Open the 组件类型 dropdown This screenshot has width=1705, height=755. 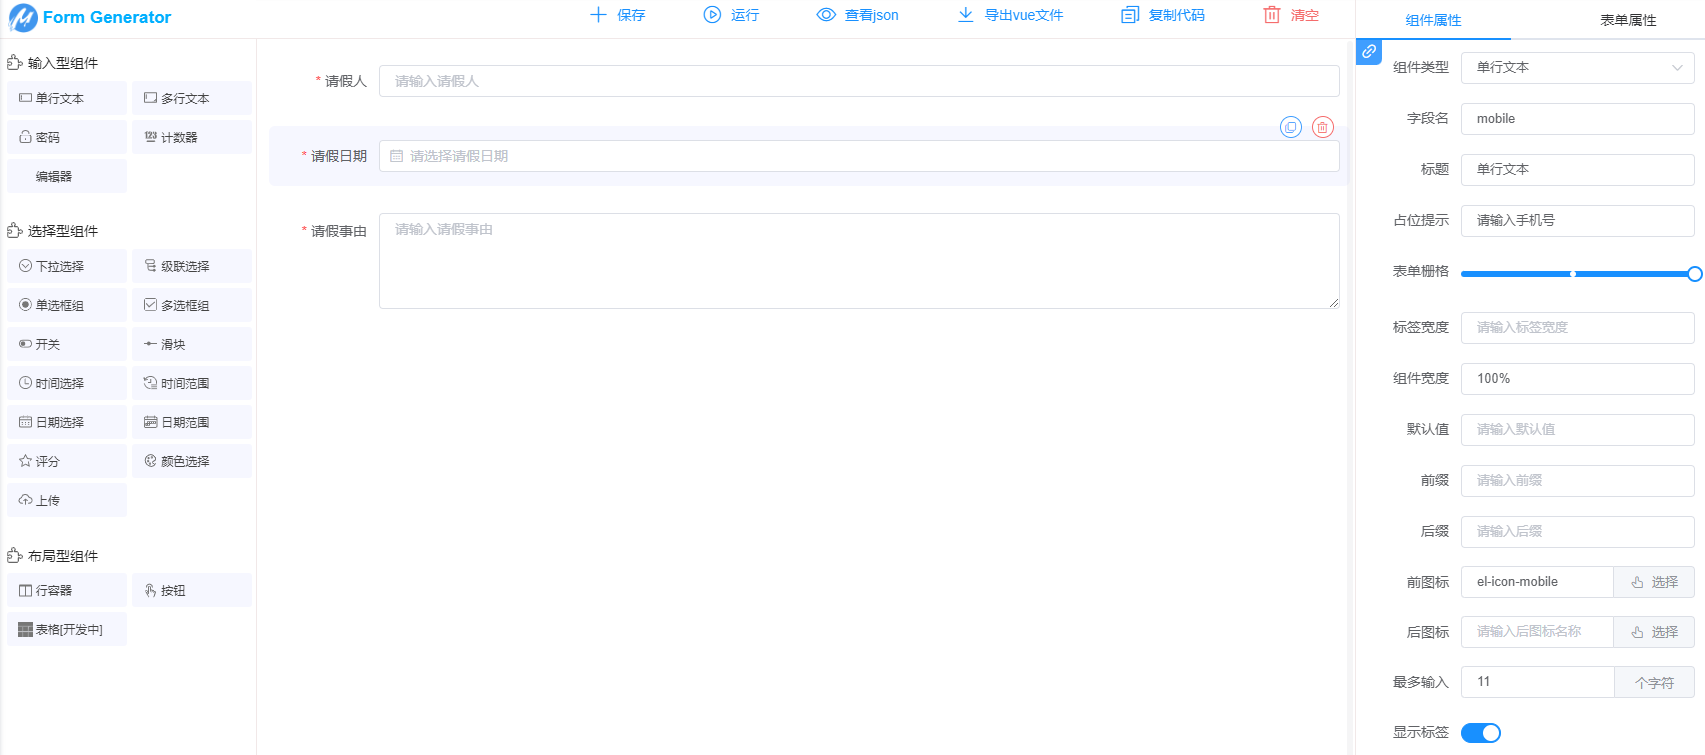1577,68
